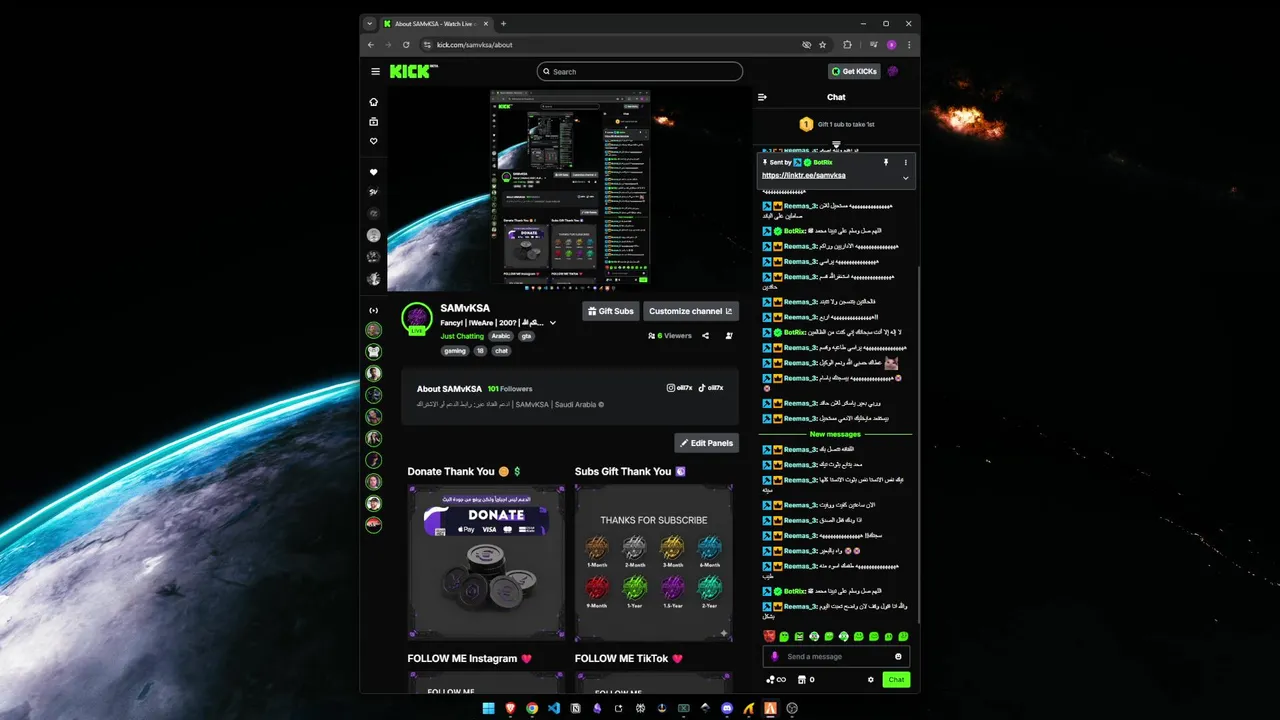
Task: Open the TikTok link olii7x
Action: coord(710,388)
